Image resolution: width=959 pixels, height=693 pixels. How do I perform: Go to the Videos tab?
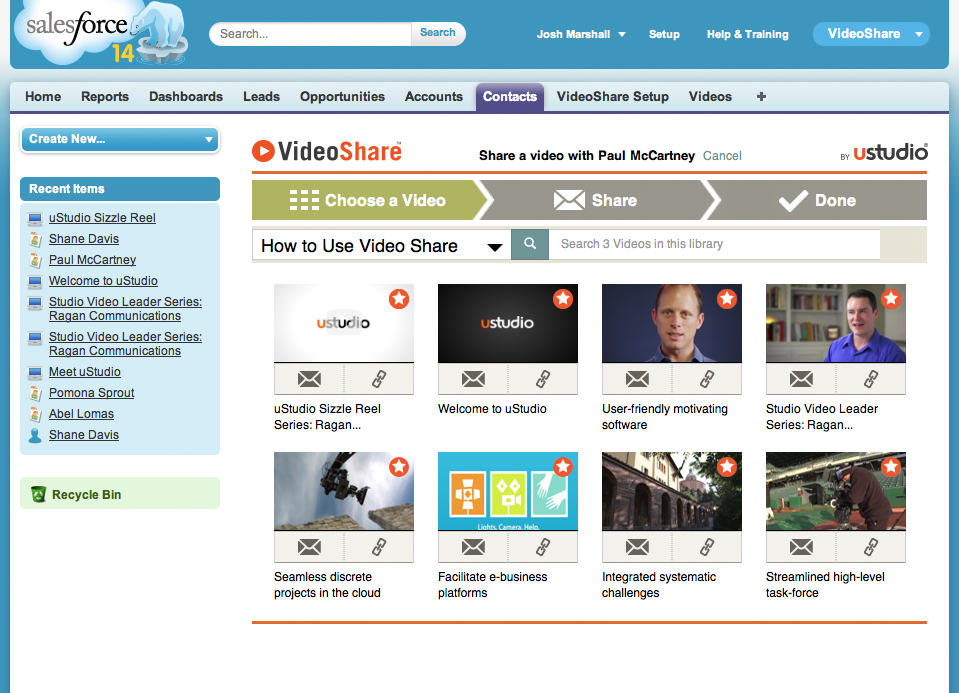[710, 97]
